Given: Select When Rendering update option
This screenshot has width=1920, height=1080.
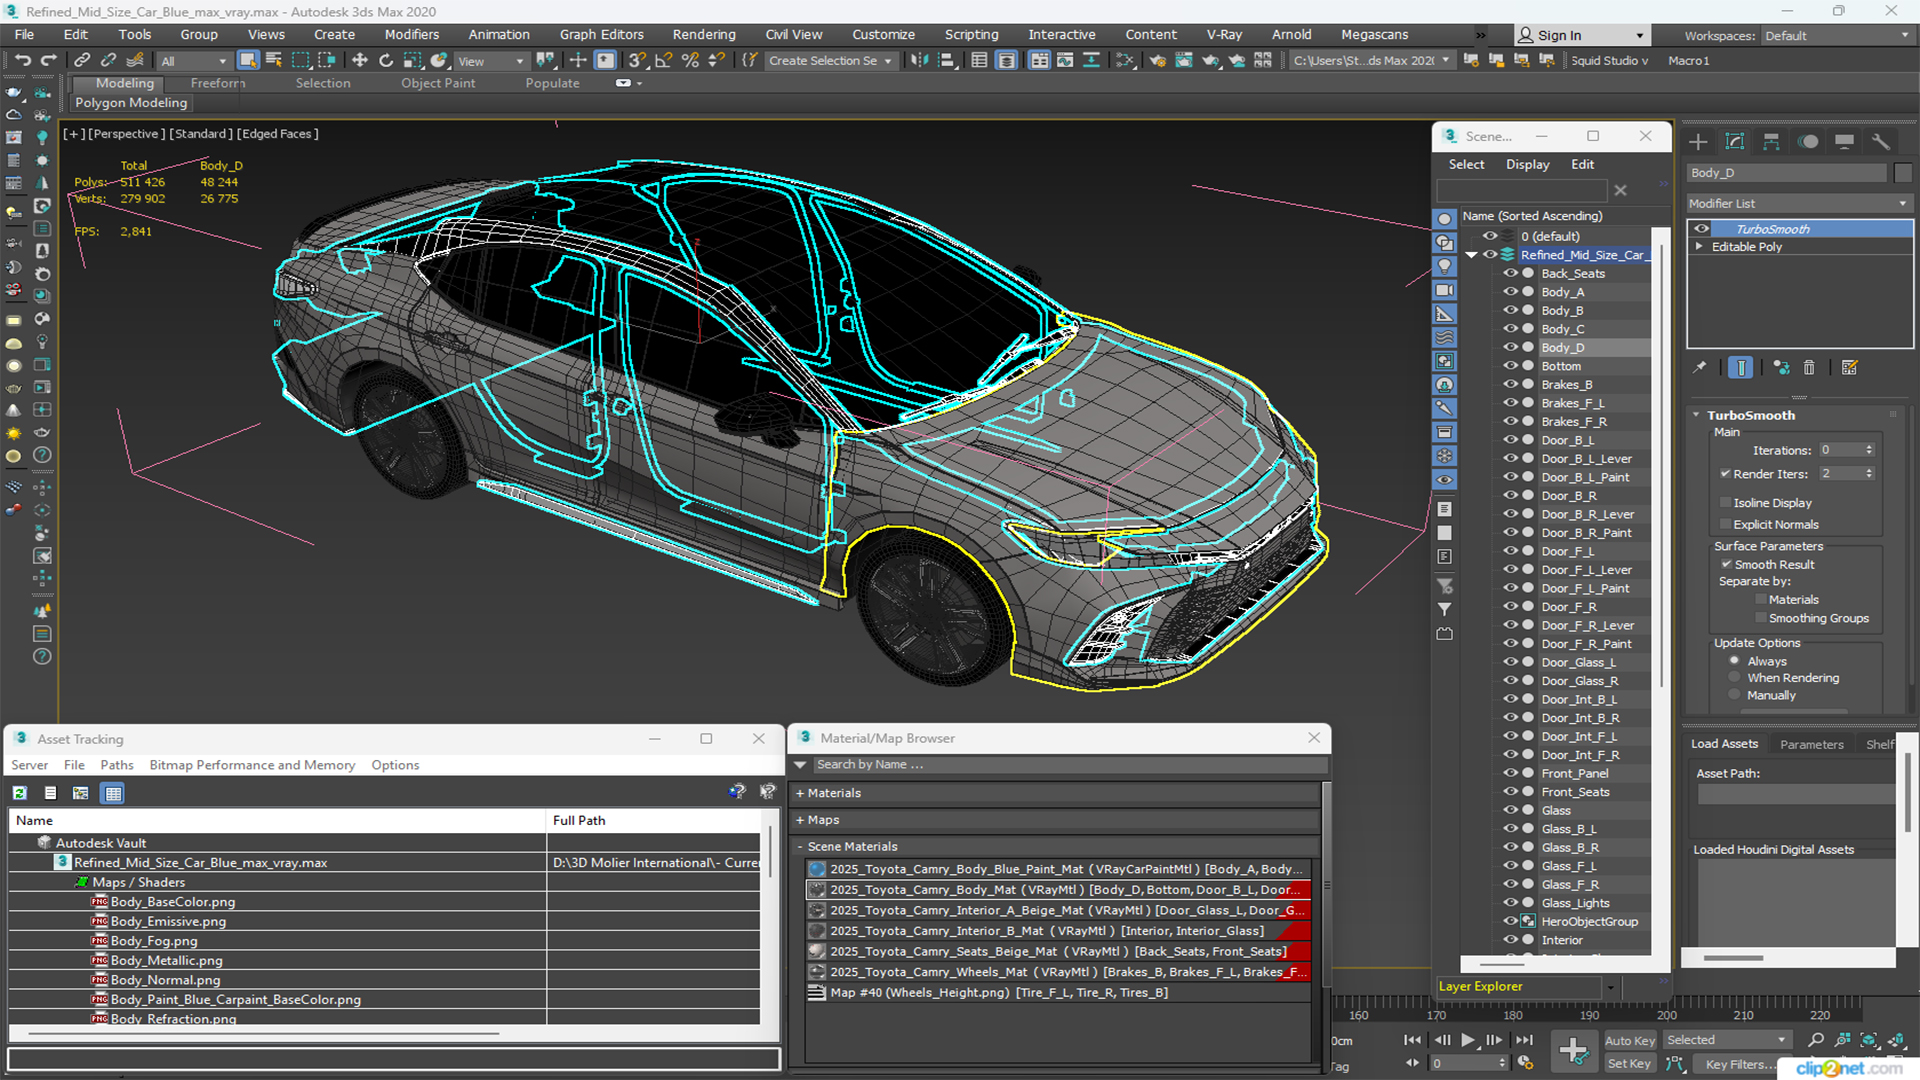Looking at the screenshot, I should click(1735, 678).
